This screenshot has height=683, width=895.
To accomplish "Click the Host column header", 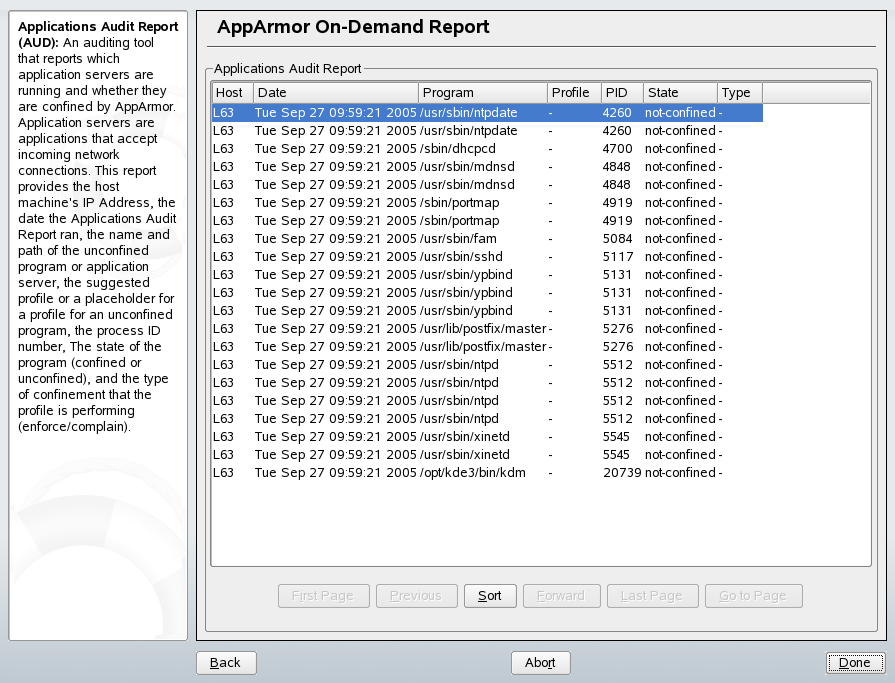I will pyautogui.click(x=231, y=92).
